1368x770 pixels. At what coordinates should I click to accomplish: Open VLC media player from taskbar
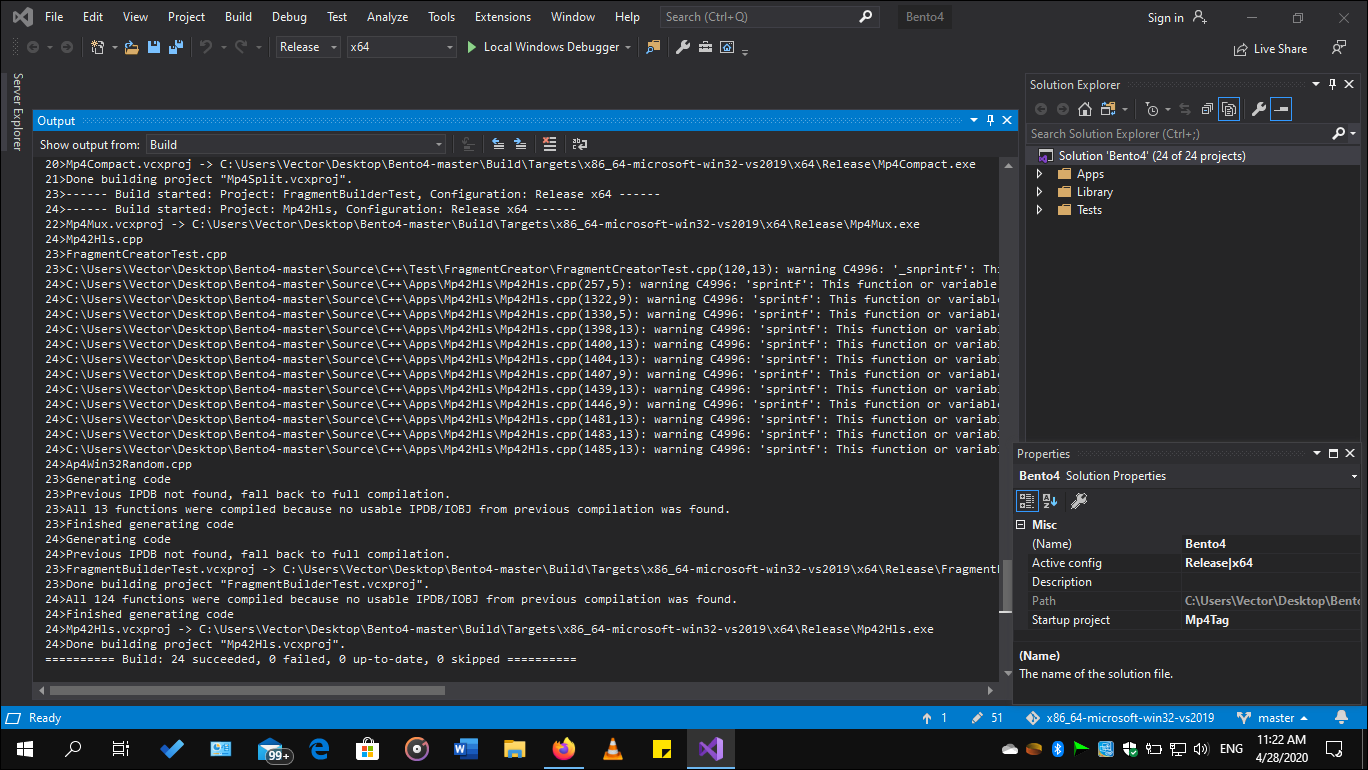[x=613, y=748]
